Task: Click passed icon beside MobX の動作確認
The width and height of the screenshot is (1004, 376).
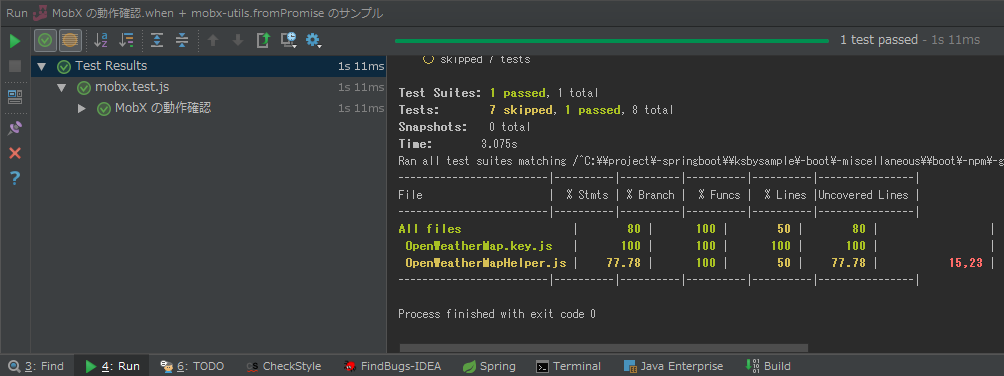Action: coord(104,109)
